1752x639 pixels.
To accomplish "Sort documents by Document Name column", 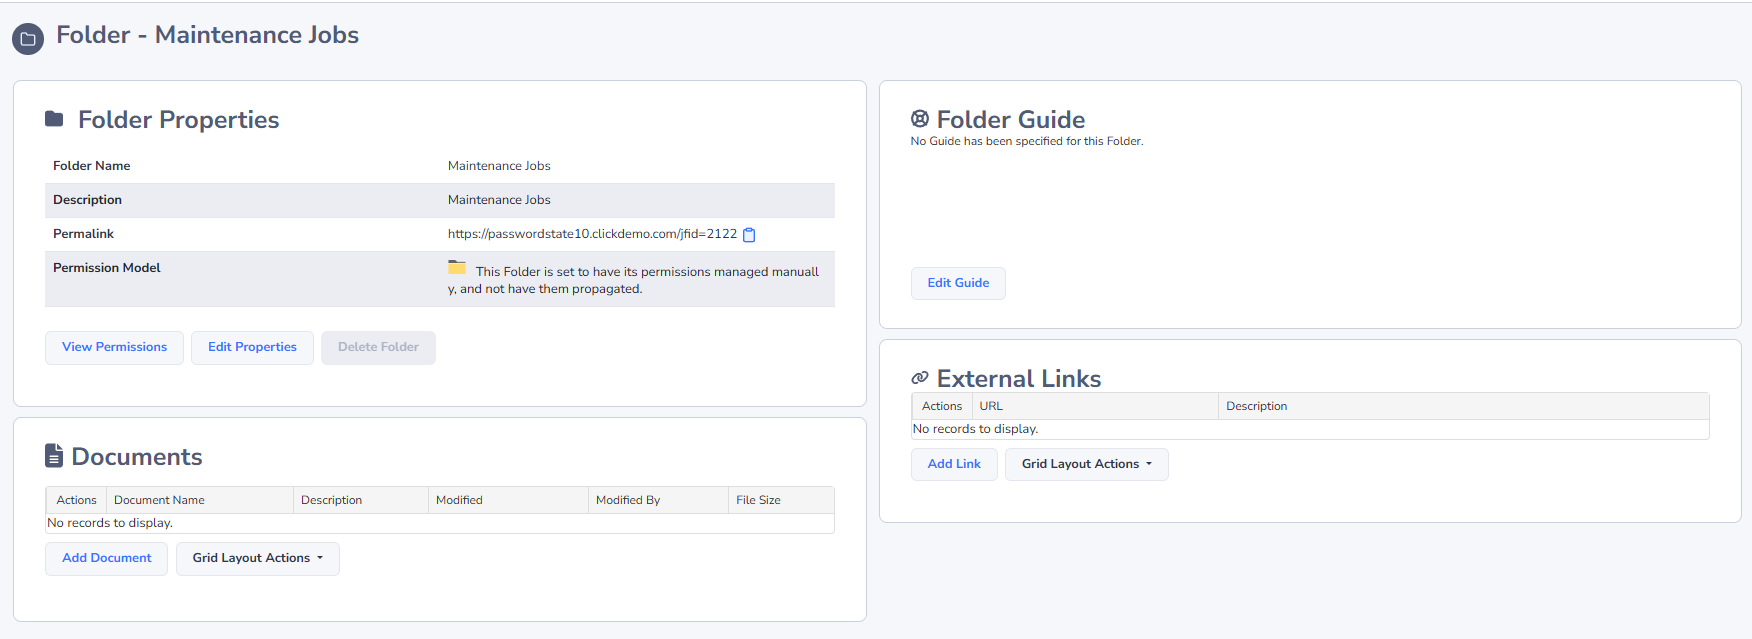I will [159, 500].
